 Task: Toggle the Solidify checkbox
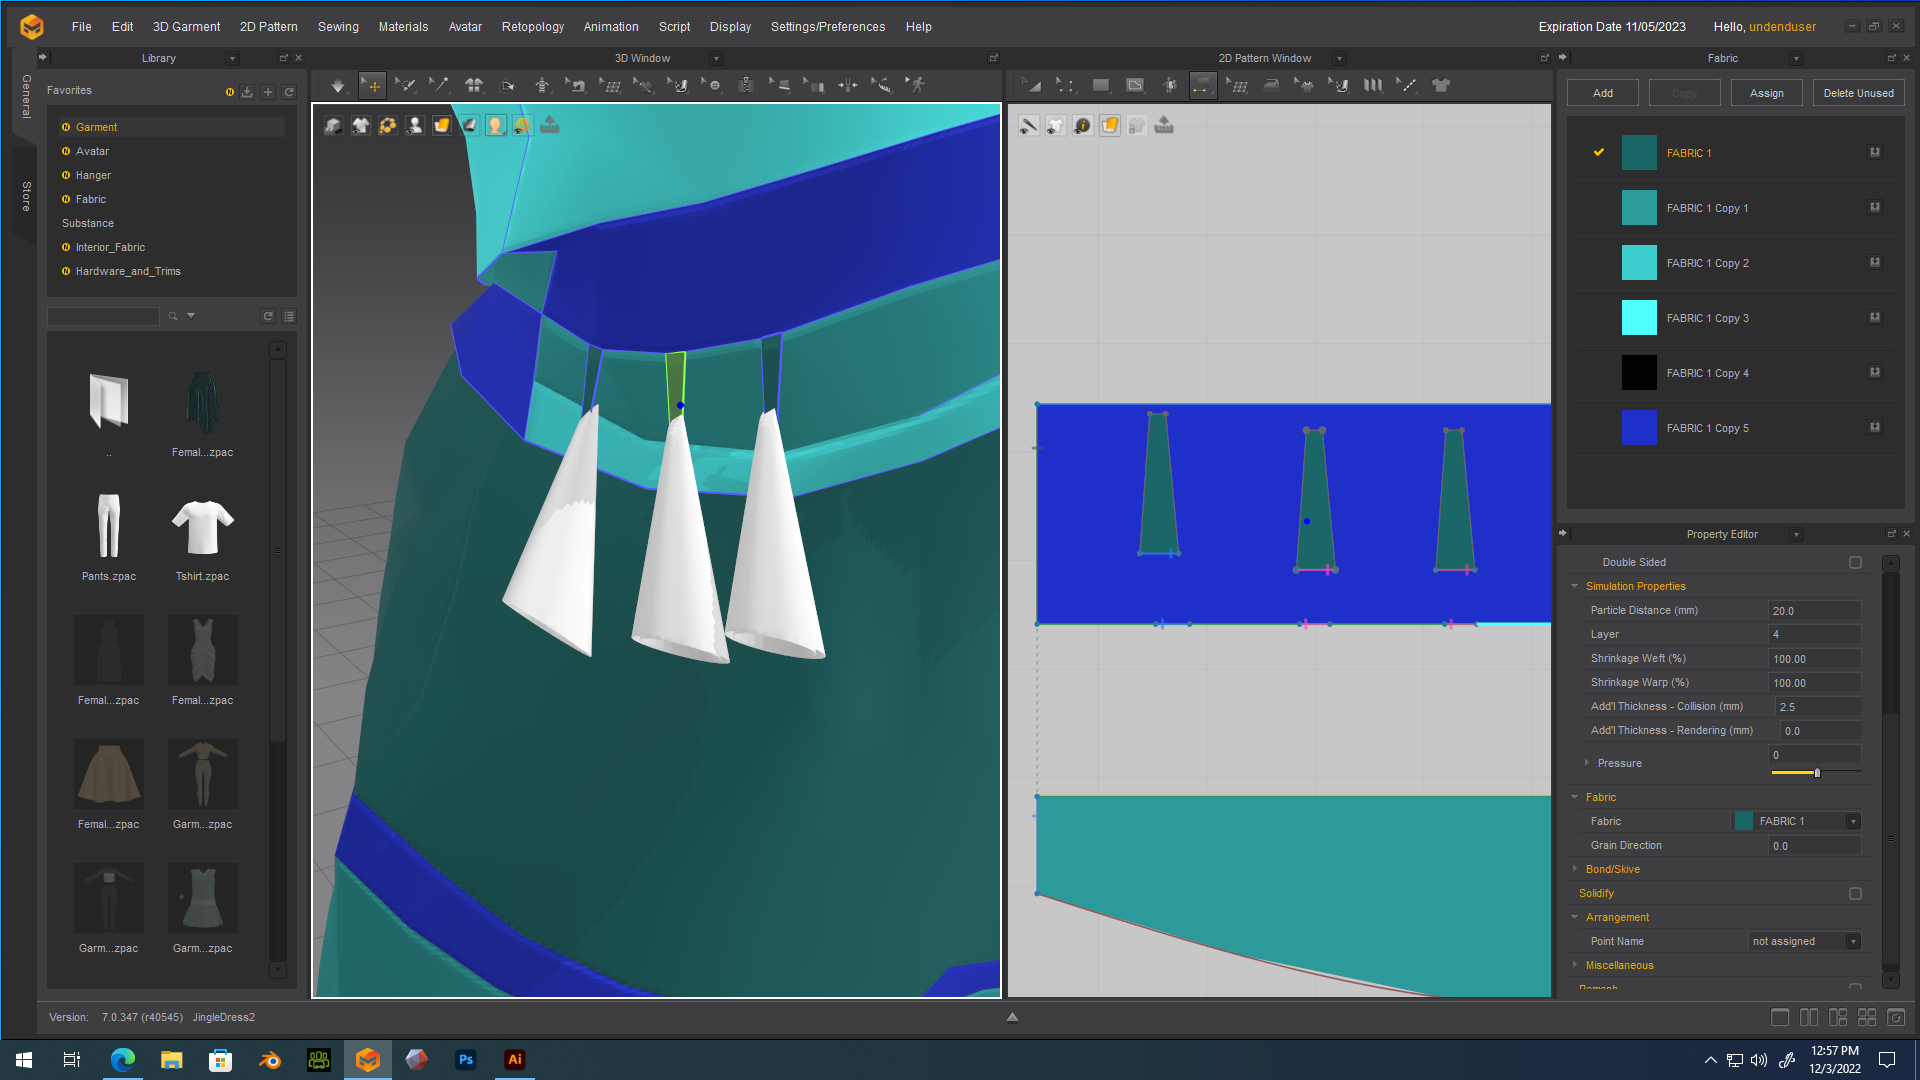point(1855,893)
